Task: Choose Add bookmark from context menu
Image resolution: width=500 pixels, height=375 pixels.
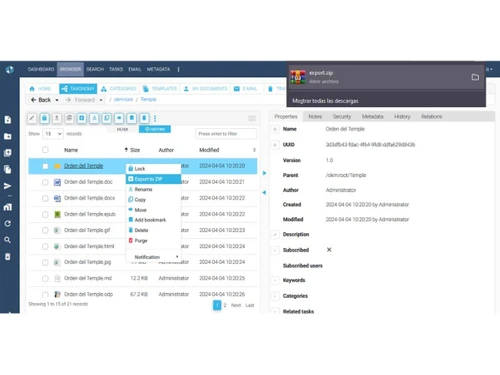Action: (x=153, y=220)
